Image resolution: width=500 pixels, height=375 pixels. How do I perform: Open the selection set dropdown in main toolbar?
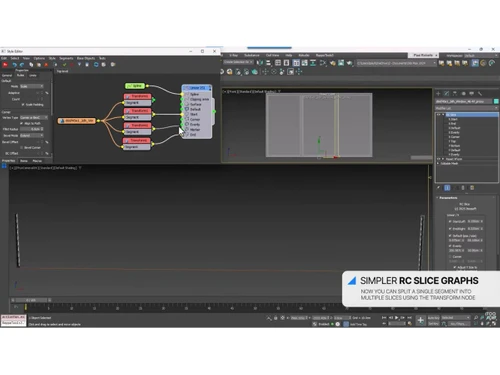click(238, 62)
